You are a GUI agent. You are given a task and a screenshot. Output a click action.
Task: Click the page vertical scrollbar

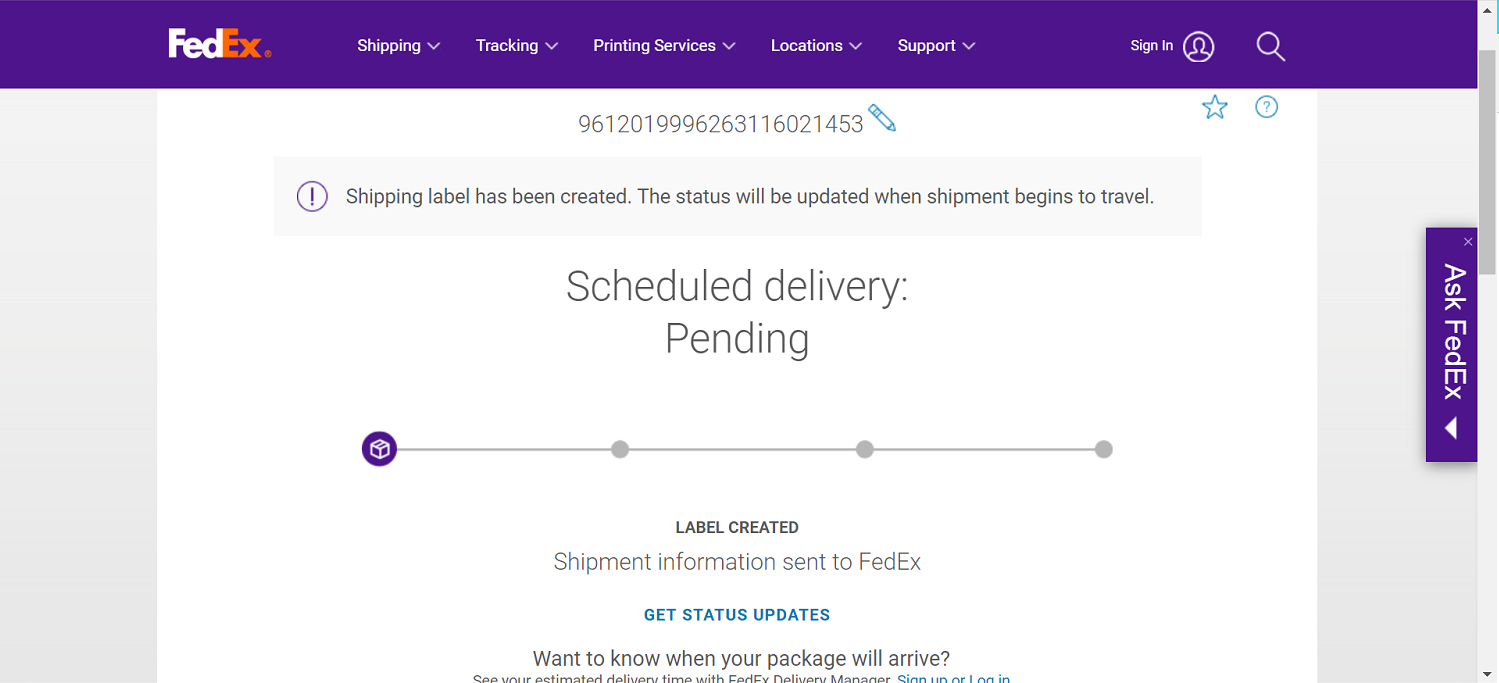pos(1488,341)
